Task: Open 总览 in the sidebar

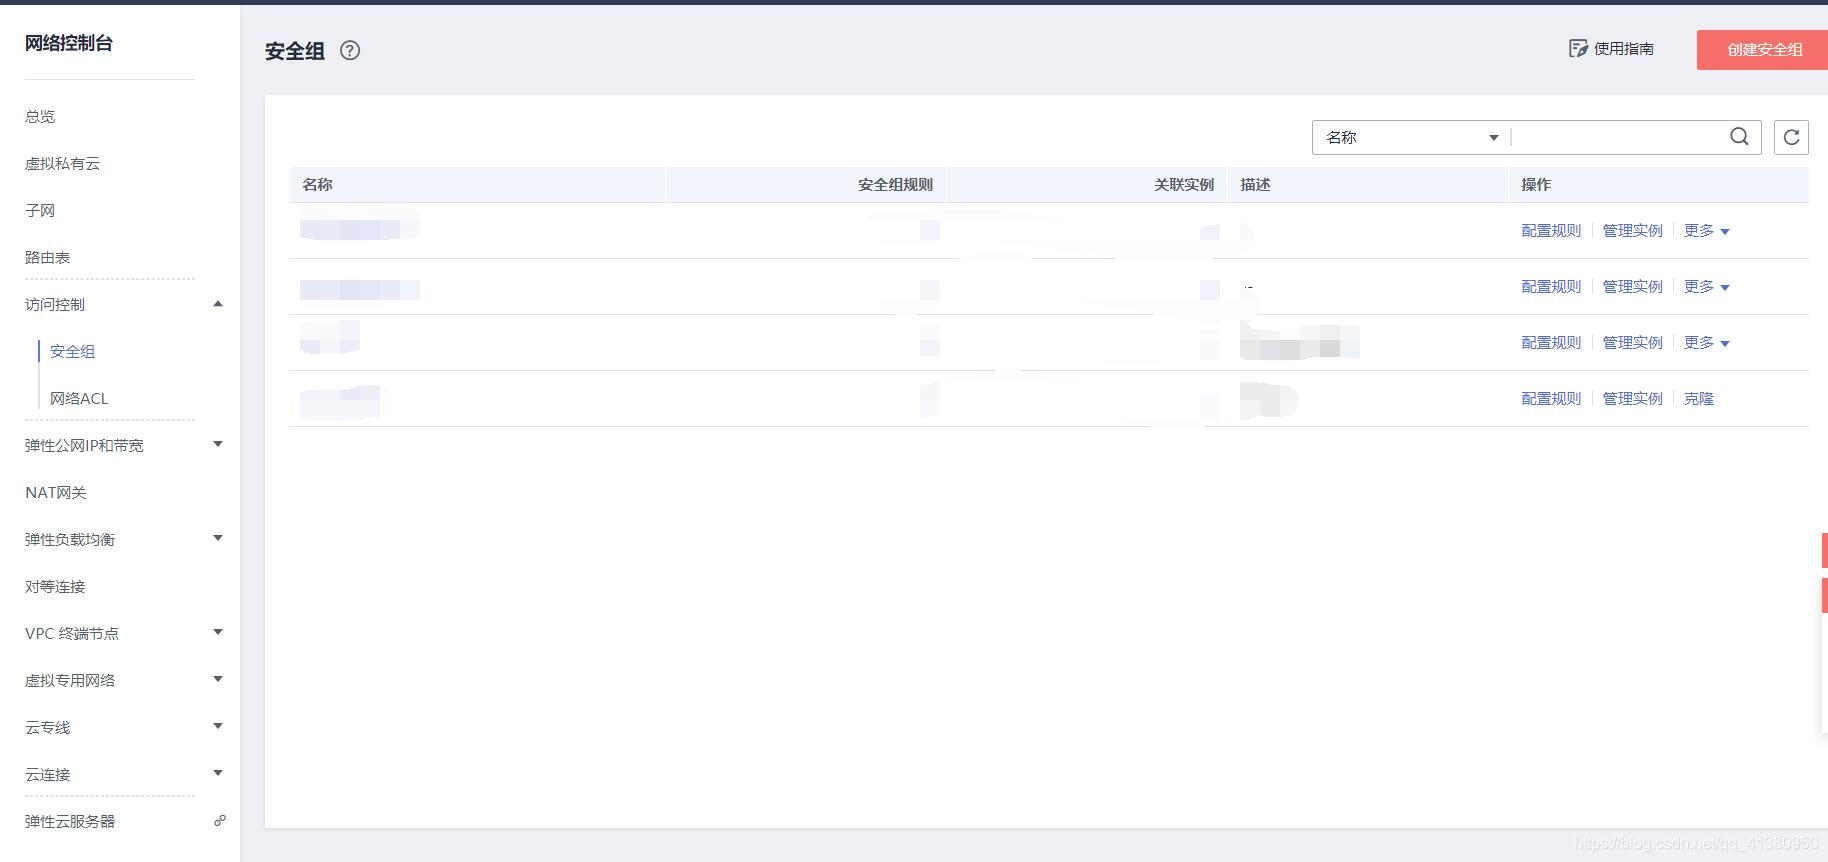Action: point(40,117)
